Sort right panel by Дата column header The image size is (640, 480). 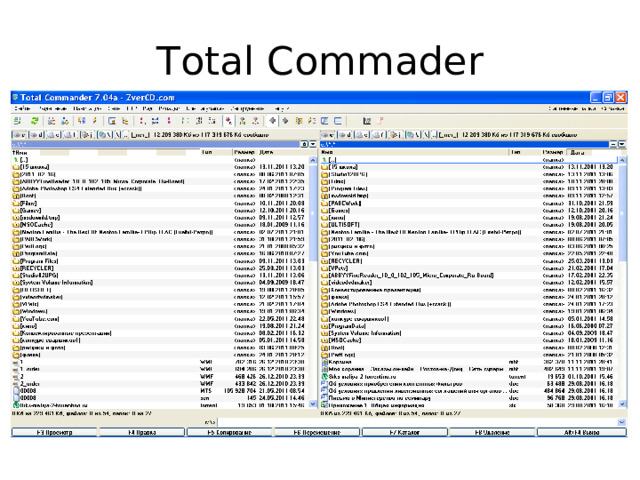[x=593, y=152]
